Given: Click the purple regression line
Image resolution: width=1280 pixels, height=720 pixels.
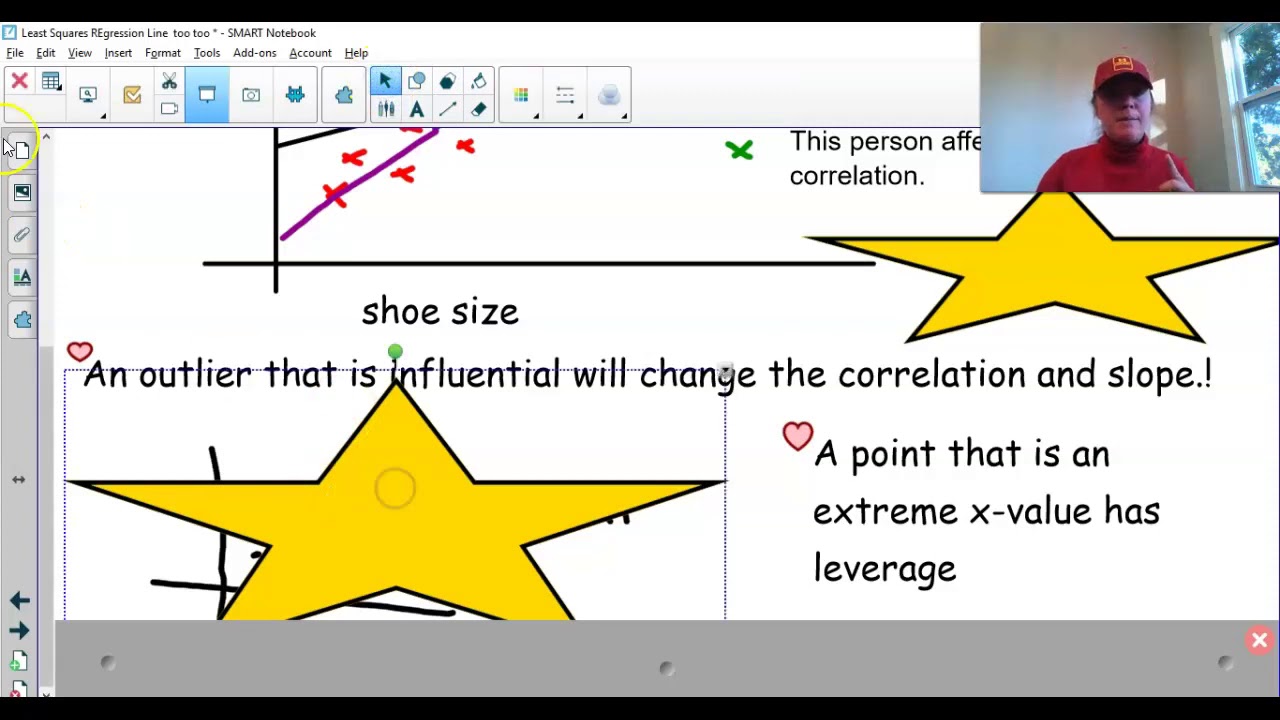Looking at the screenshot, I should tap(358, 185).
